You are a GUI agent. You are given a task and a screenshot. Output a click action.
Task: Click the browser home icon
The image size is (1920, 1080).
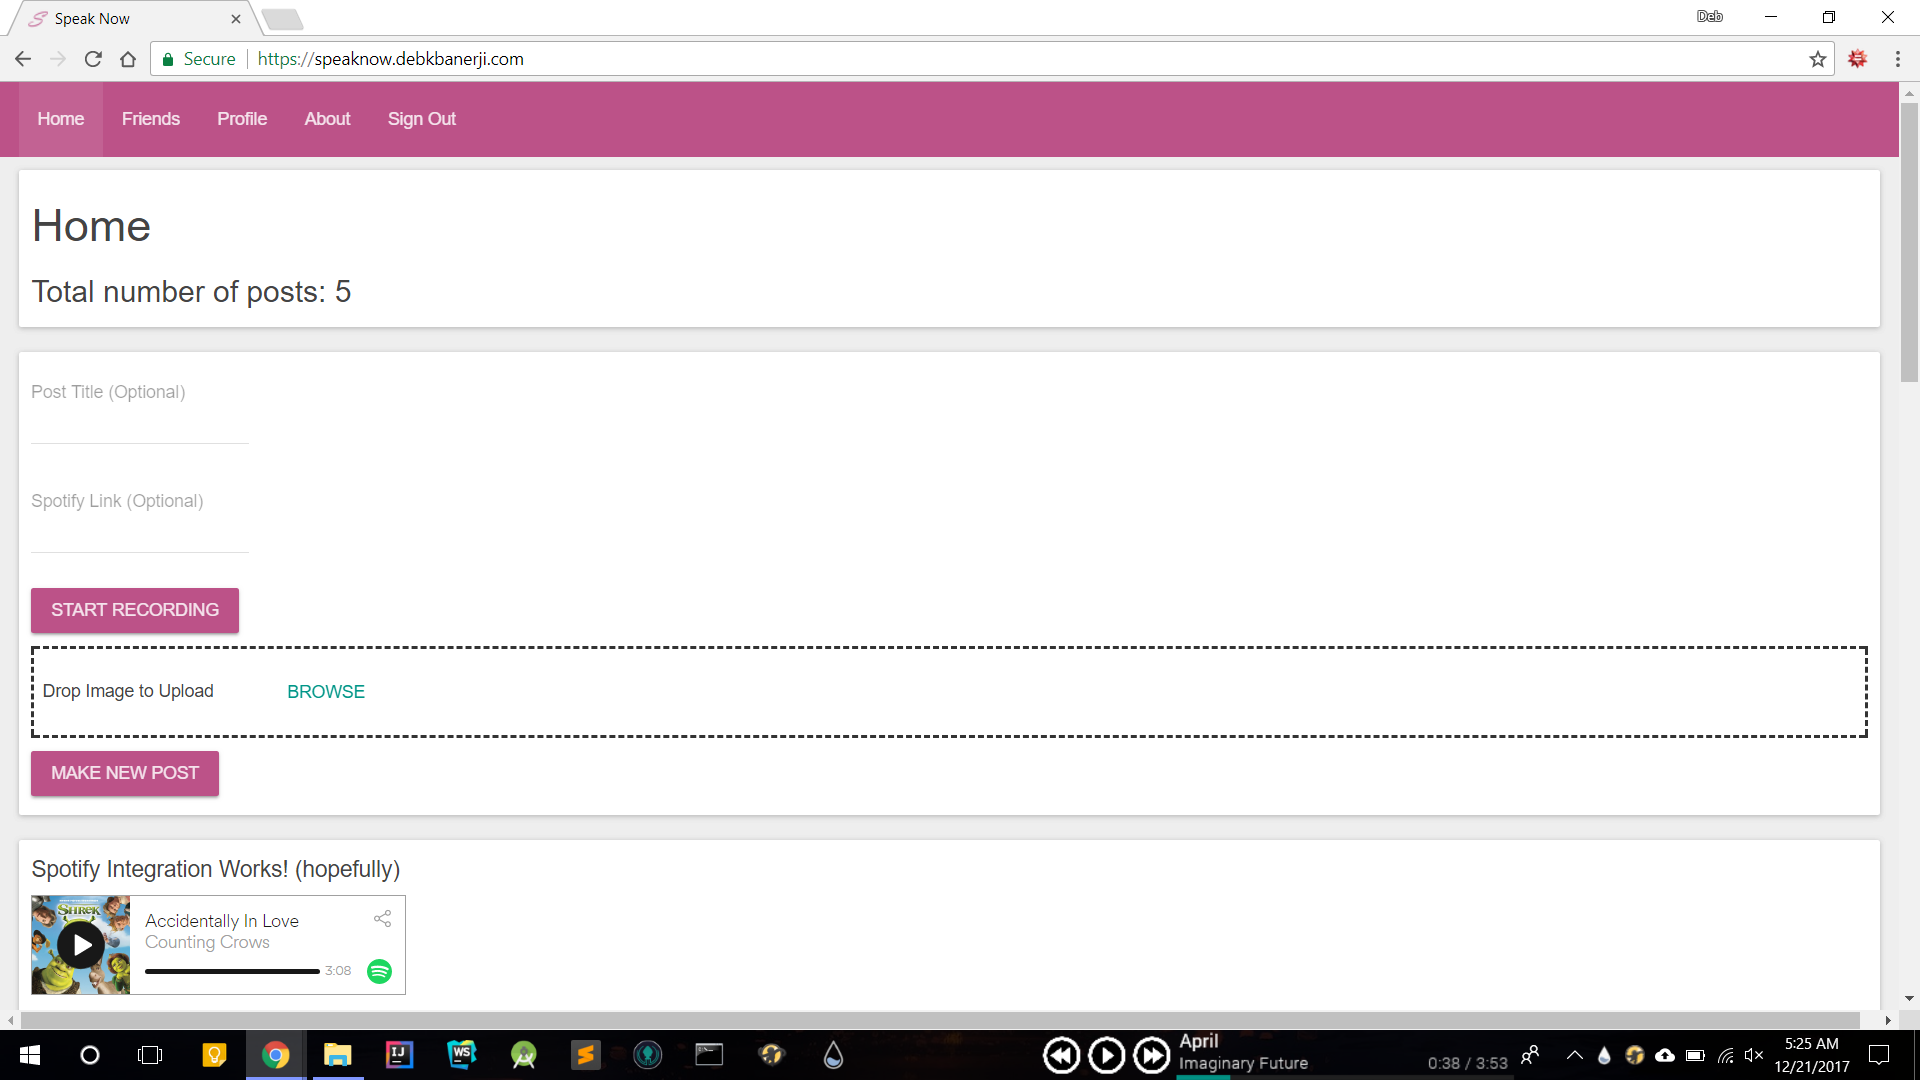click(x=128, y=59)
